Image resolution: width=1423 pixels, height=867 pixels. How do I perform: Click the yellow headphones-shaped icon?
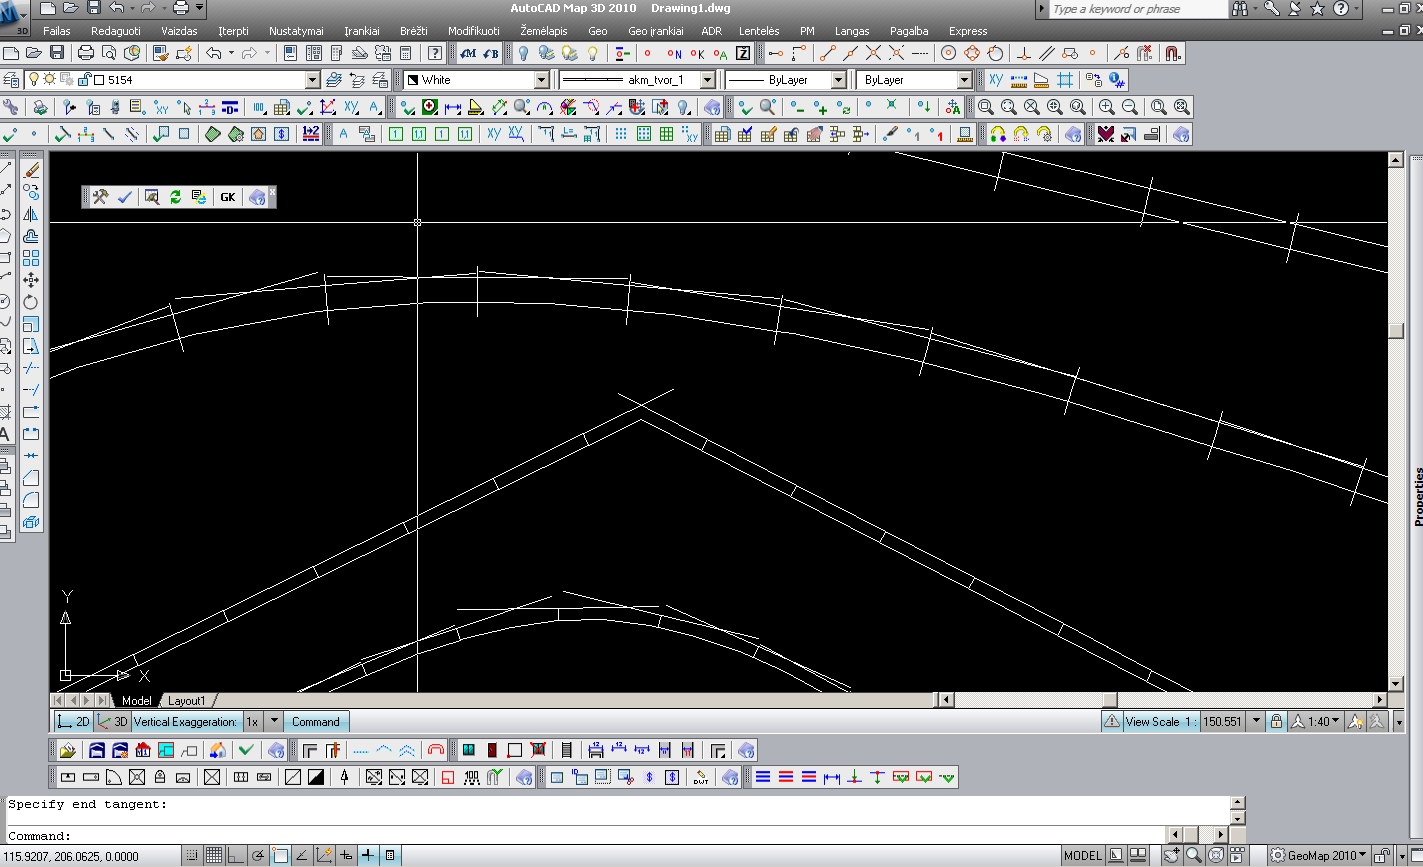tap(997, 134)
